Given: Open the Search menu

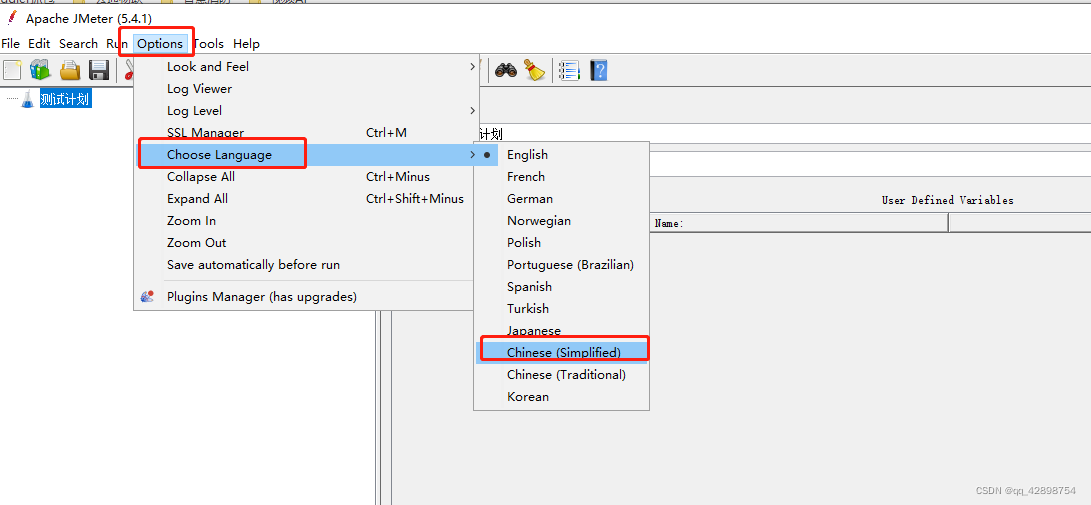Looking at the screenshot, I should pyautogui.click(x=78, y=44).
